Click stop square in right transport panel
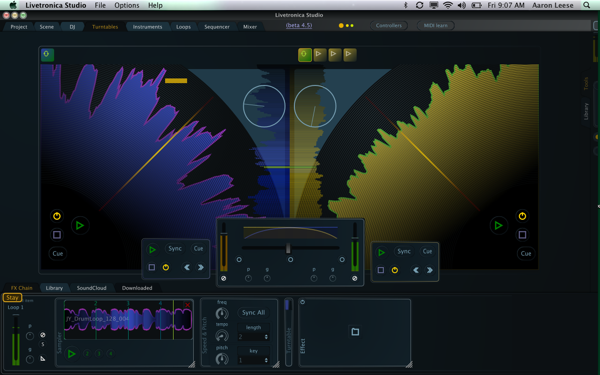The width and height of the screenshot is (600, 375). point(380,270)
